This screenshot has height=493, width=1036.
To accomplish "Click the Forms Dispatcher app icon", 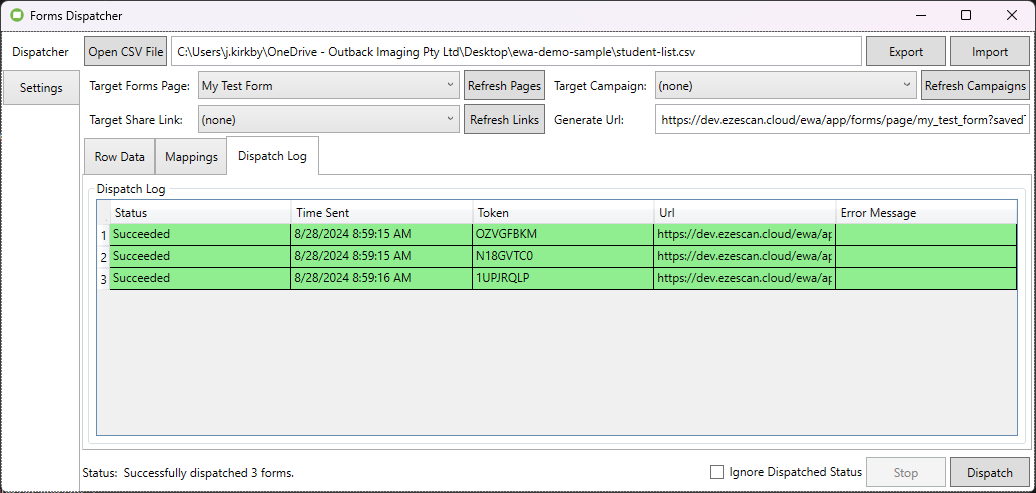I will [x=16, y=15].
